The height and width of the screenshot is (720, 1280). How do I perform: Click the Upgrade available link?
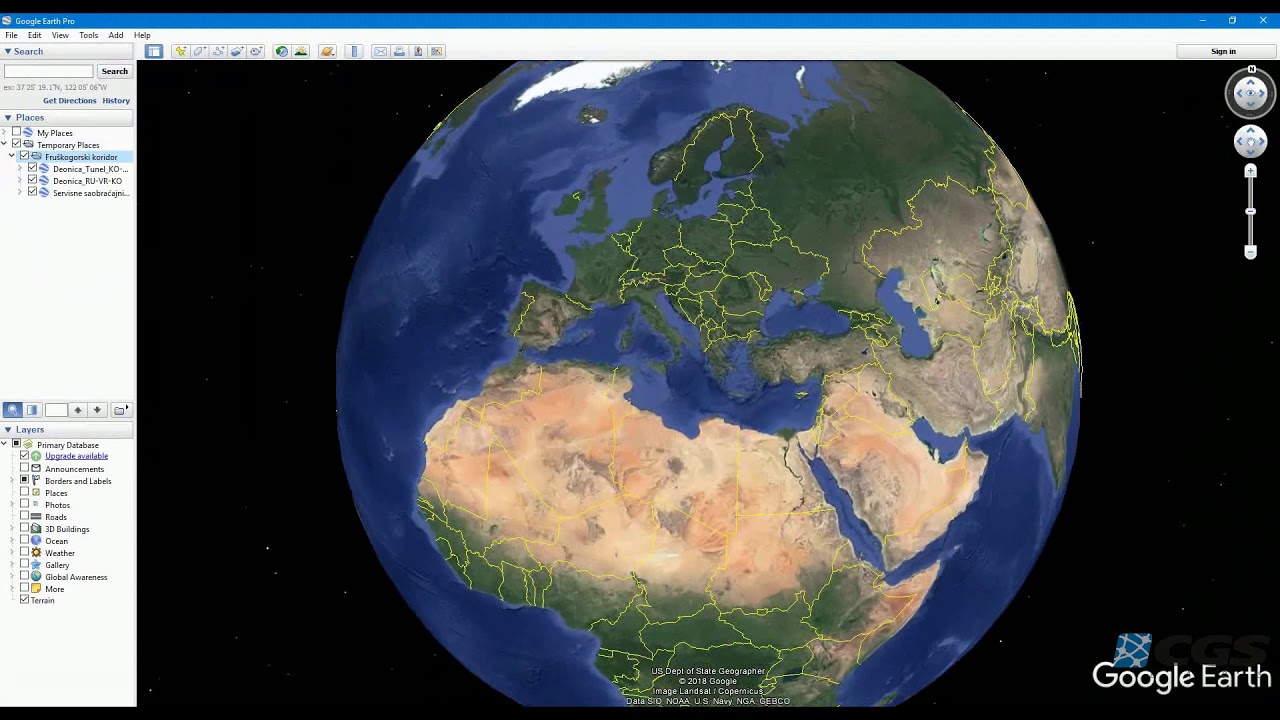click(76, 456)
